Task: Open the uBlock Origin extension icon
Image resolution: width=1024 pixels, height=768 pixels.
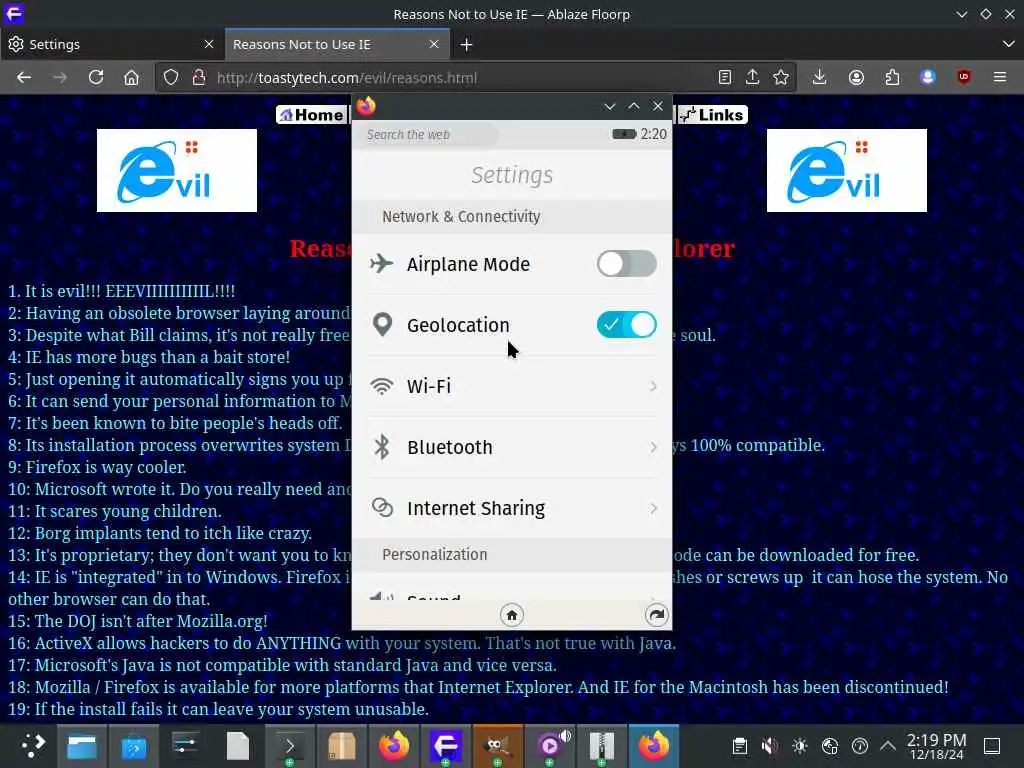Action: pyautogui.click(x=963, y=78)
